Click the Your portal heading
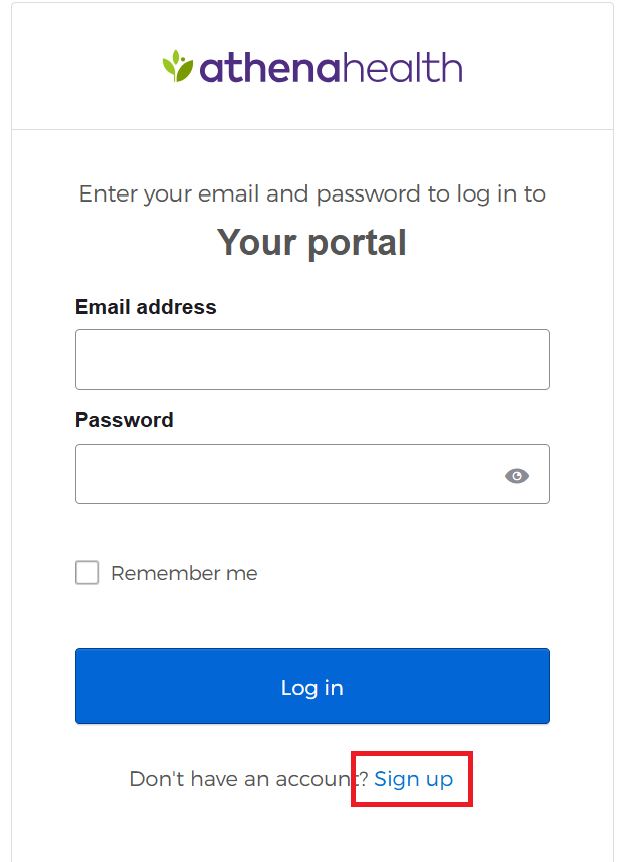This screenshot has height=862, width=630. coord(312,243)
